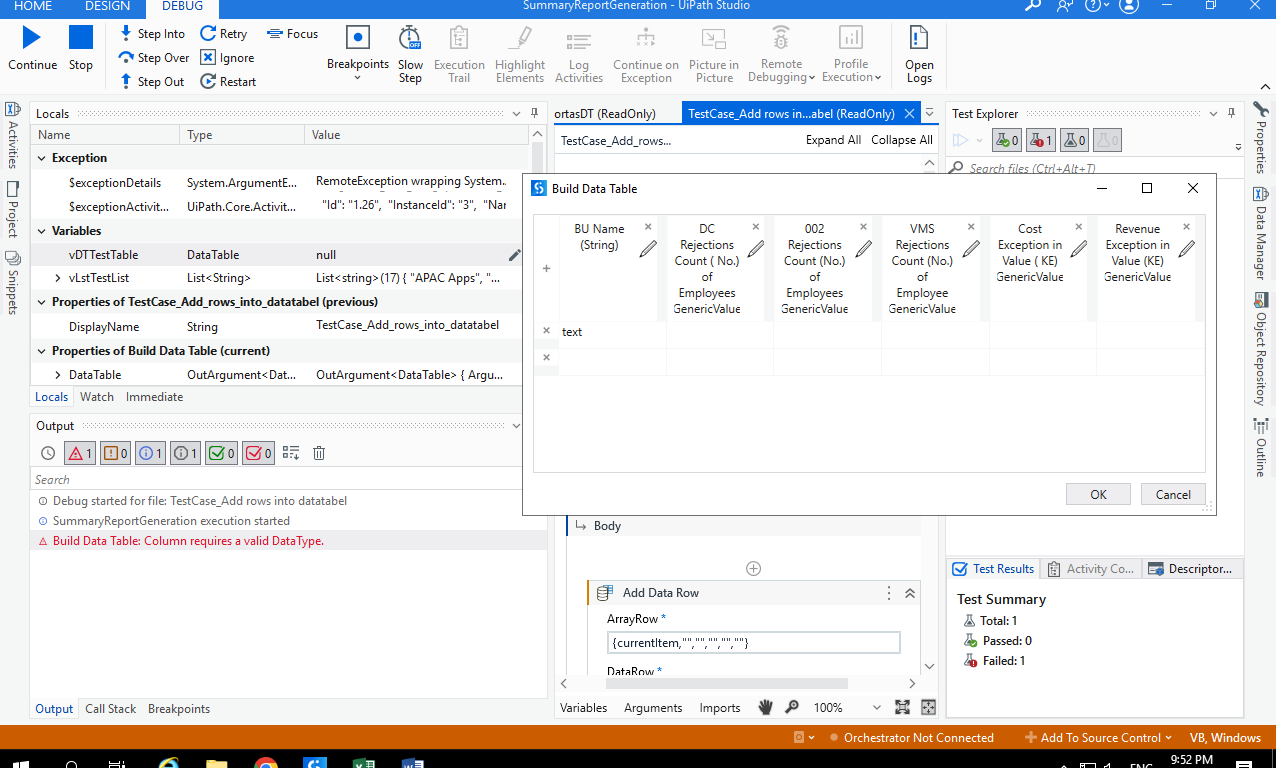Expand the vLstTestList variable
This screenshot has width=1276, height=768.
pyautogui.click(x=59, y=278)
